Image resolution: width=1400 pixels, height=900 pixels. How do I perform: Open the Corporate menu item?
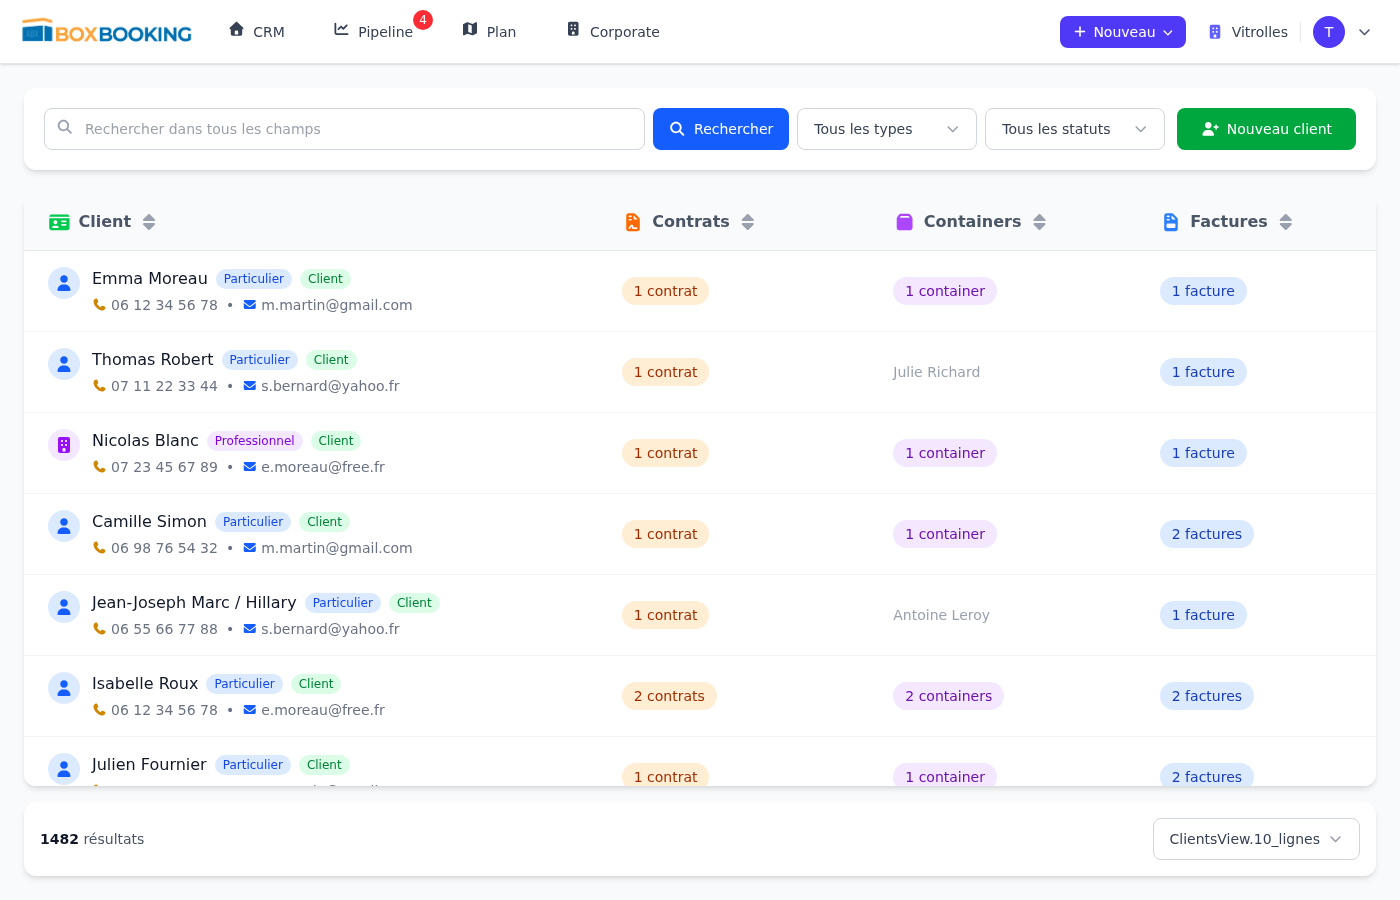613,32
